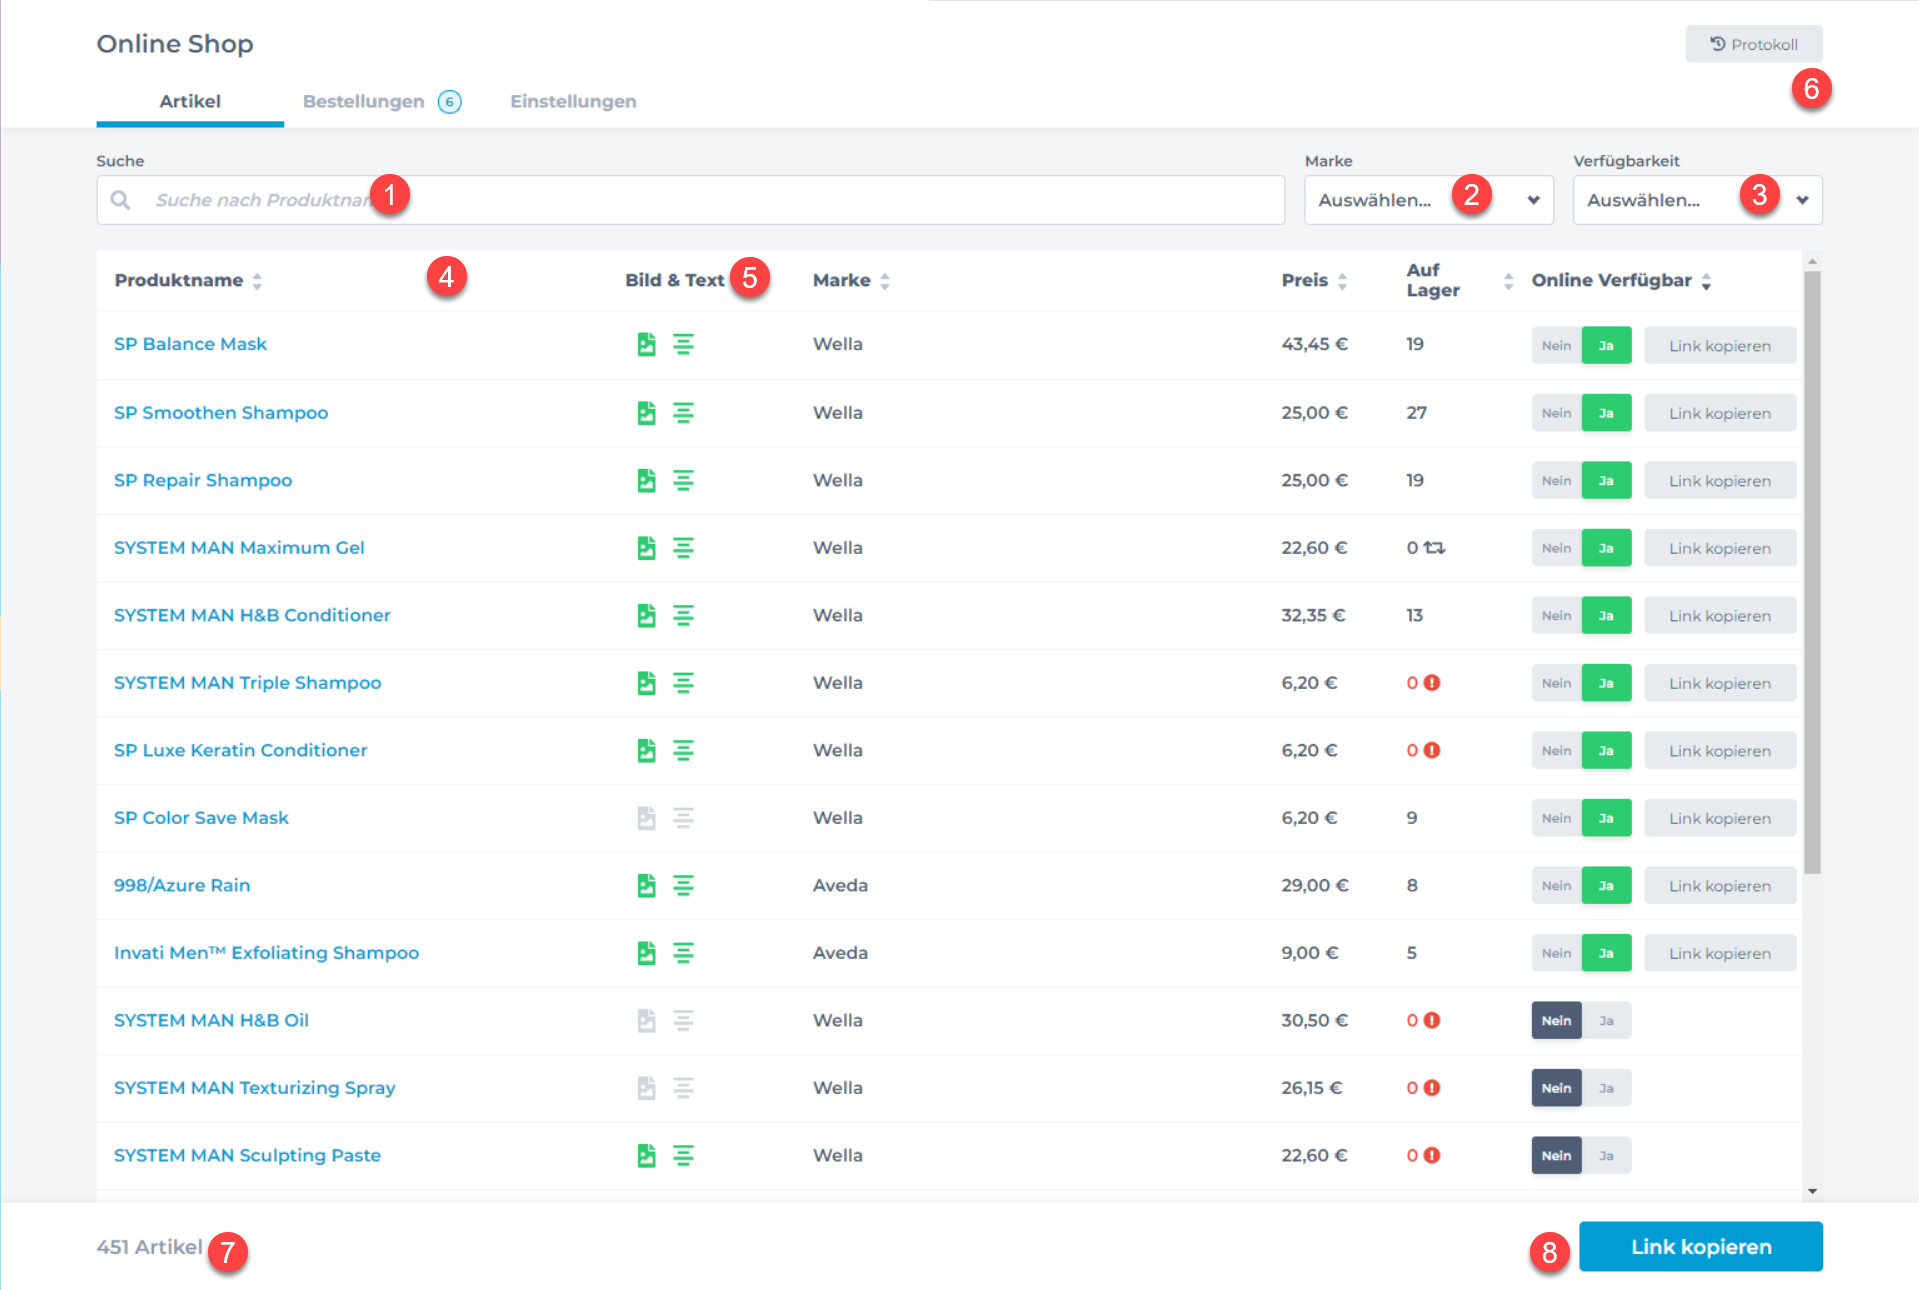
Task: Click text icon for SP Smoothen Shampoo
Action: pyautogui.click(x=683, y=413)
